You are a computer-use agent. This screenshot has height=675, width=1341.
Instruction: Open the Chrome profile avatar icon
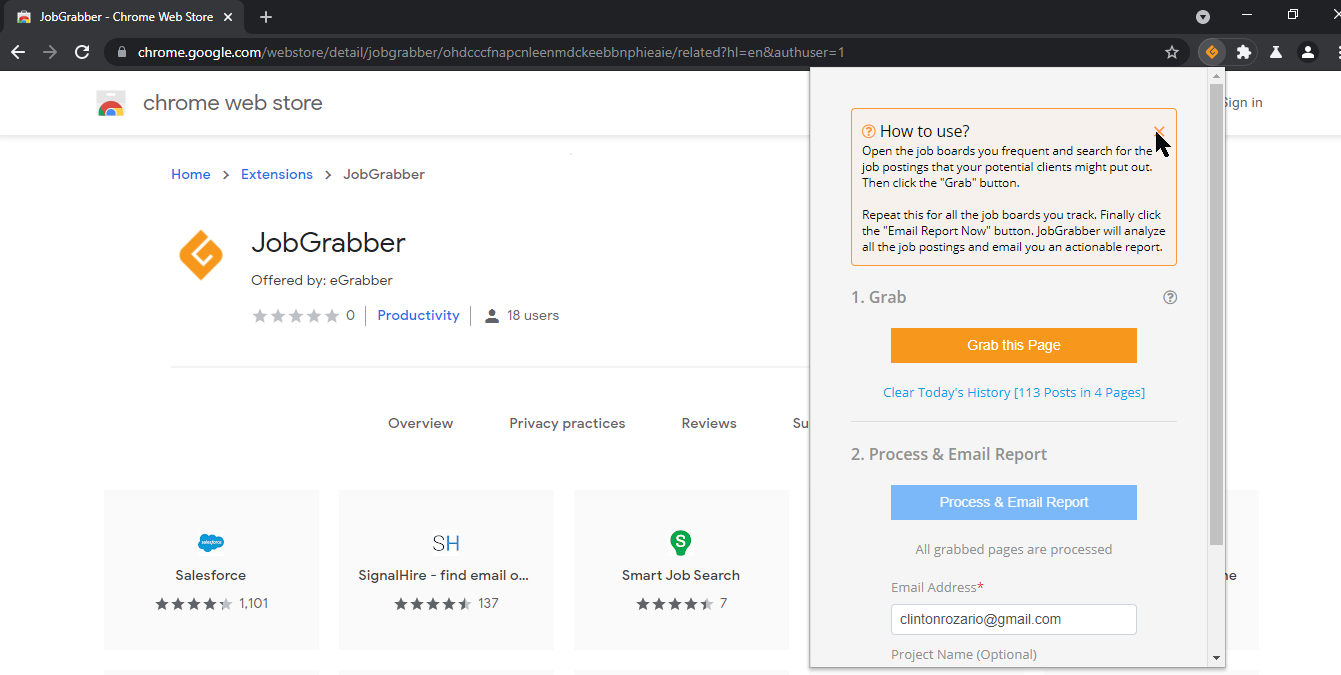[1307, 52]
